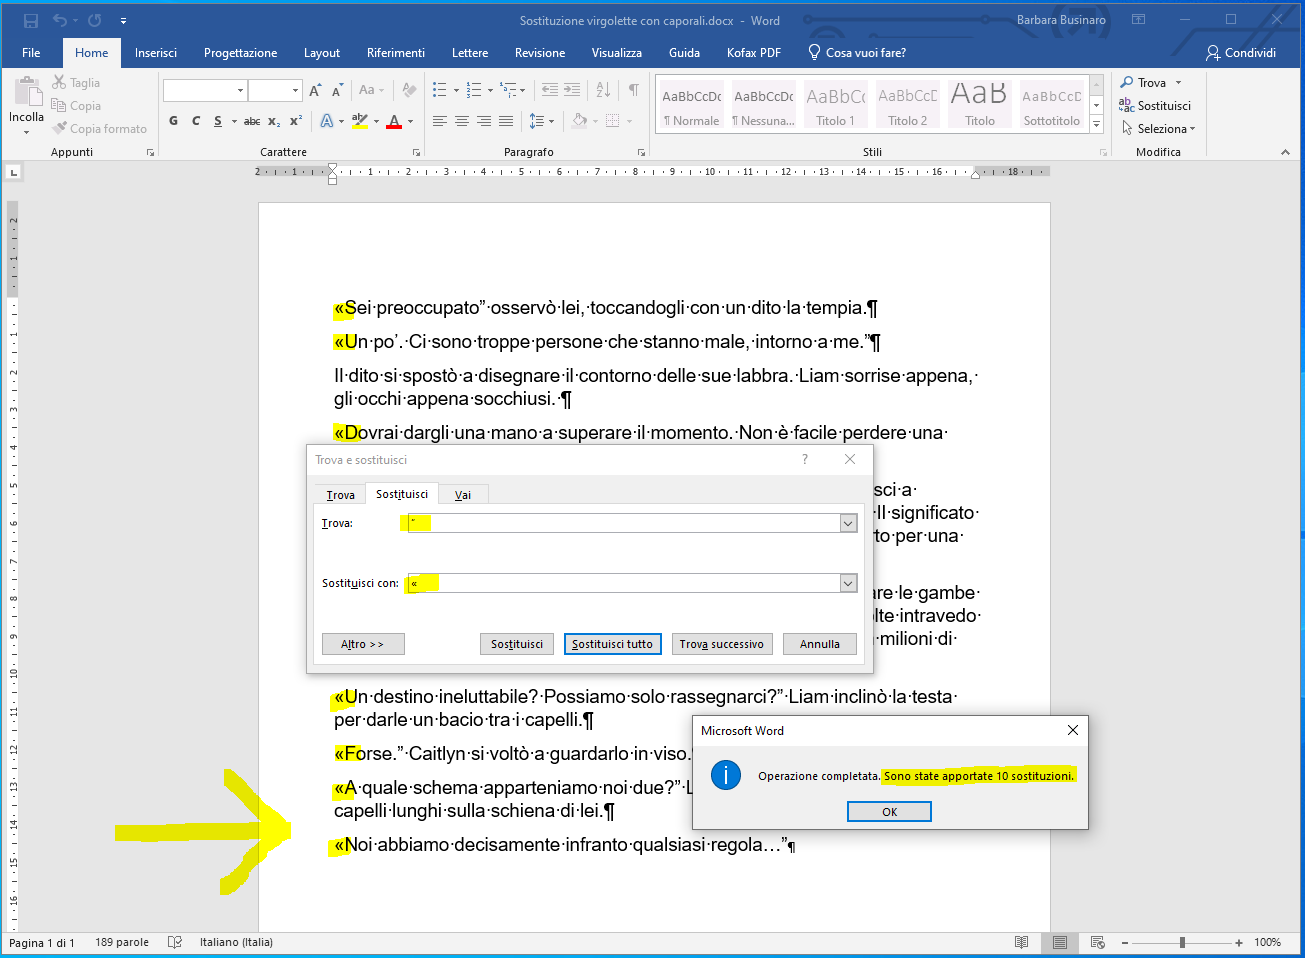The width and height of the screenshot is (1305, 958).
Task: Click the Altro >> button
Action: click(362, 644)
